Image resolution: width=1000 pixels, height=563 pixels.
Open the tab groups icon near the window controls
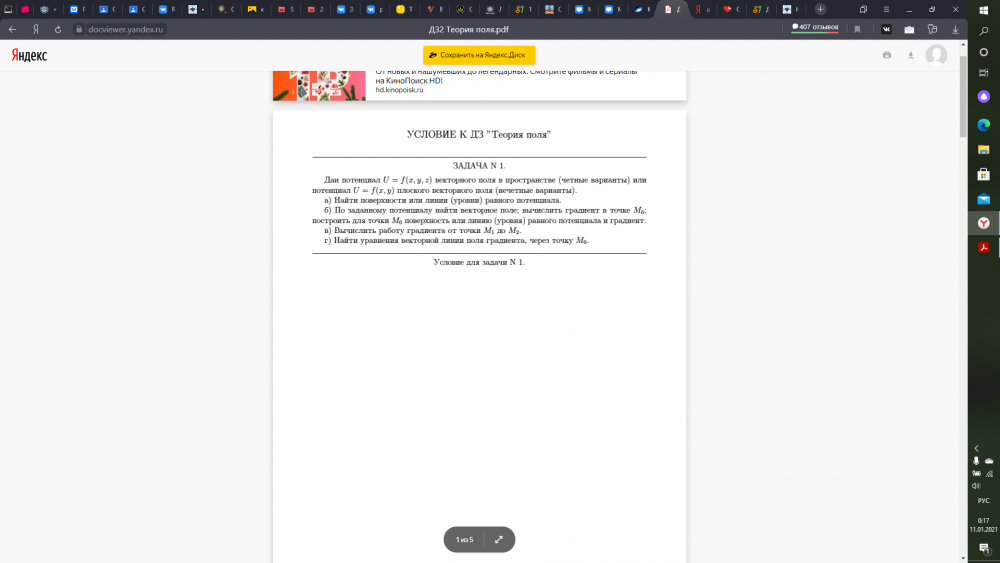pos(863,10)
